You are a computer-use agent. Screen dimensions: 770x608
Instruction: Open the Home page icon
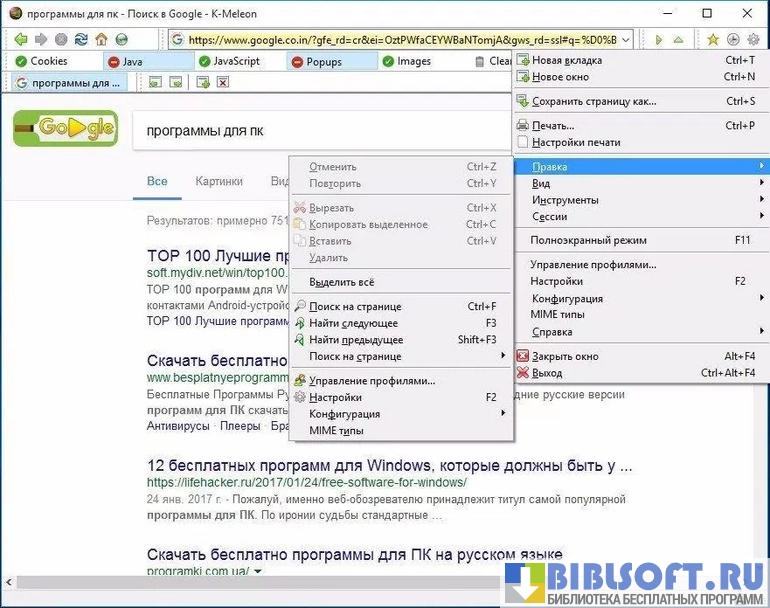pos(101,40)
